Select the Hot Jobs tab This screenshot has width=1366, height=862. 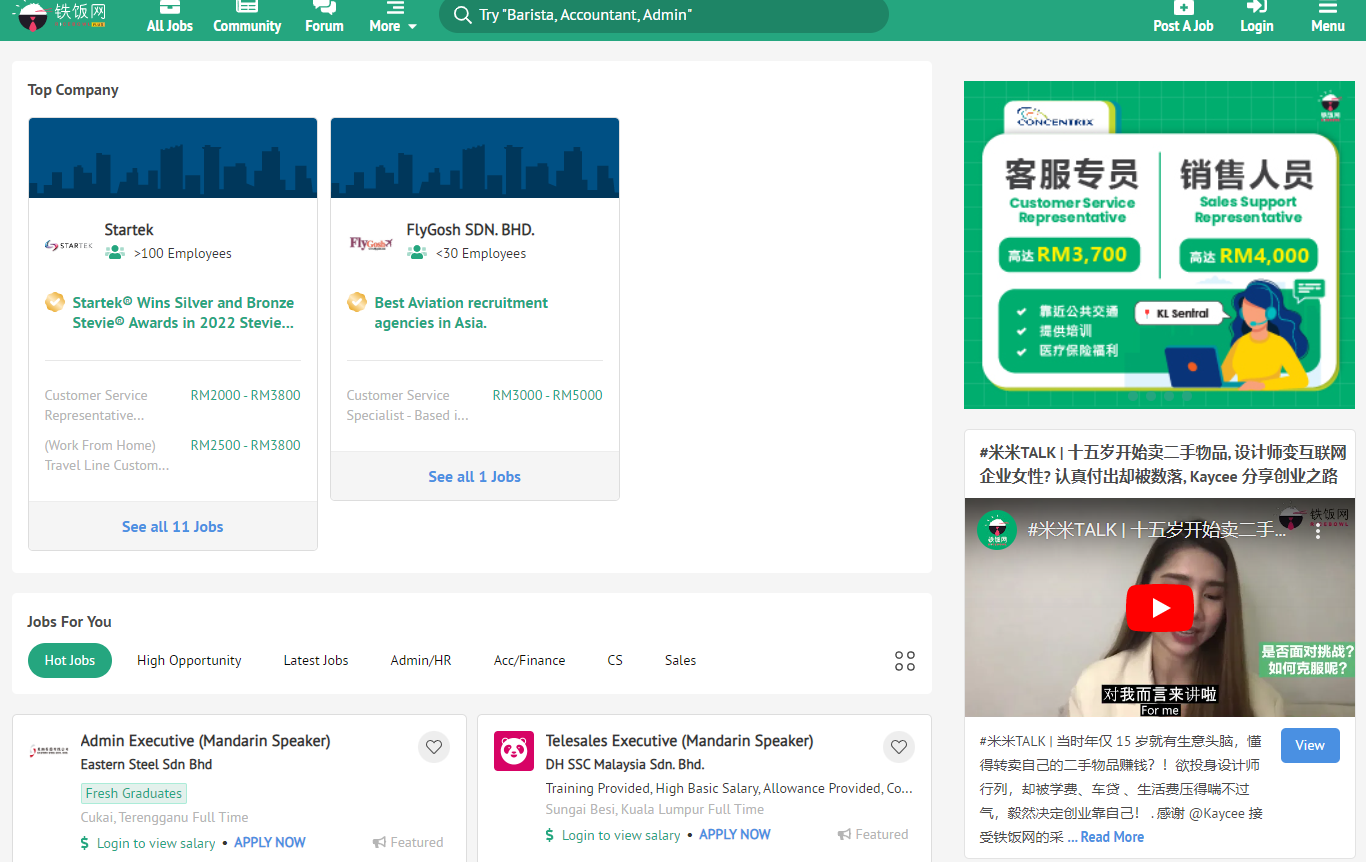click(x=70, y=660)
